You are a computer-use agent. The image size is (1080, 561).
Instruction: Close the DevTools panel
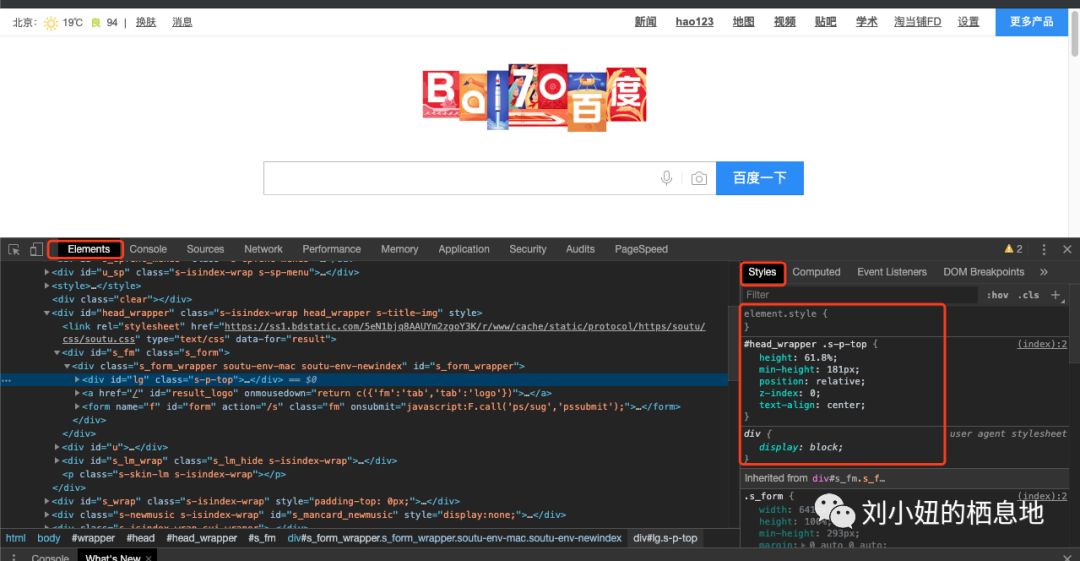point(1067,249)
